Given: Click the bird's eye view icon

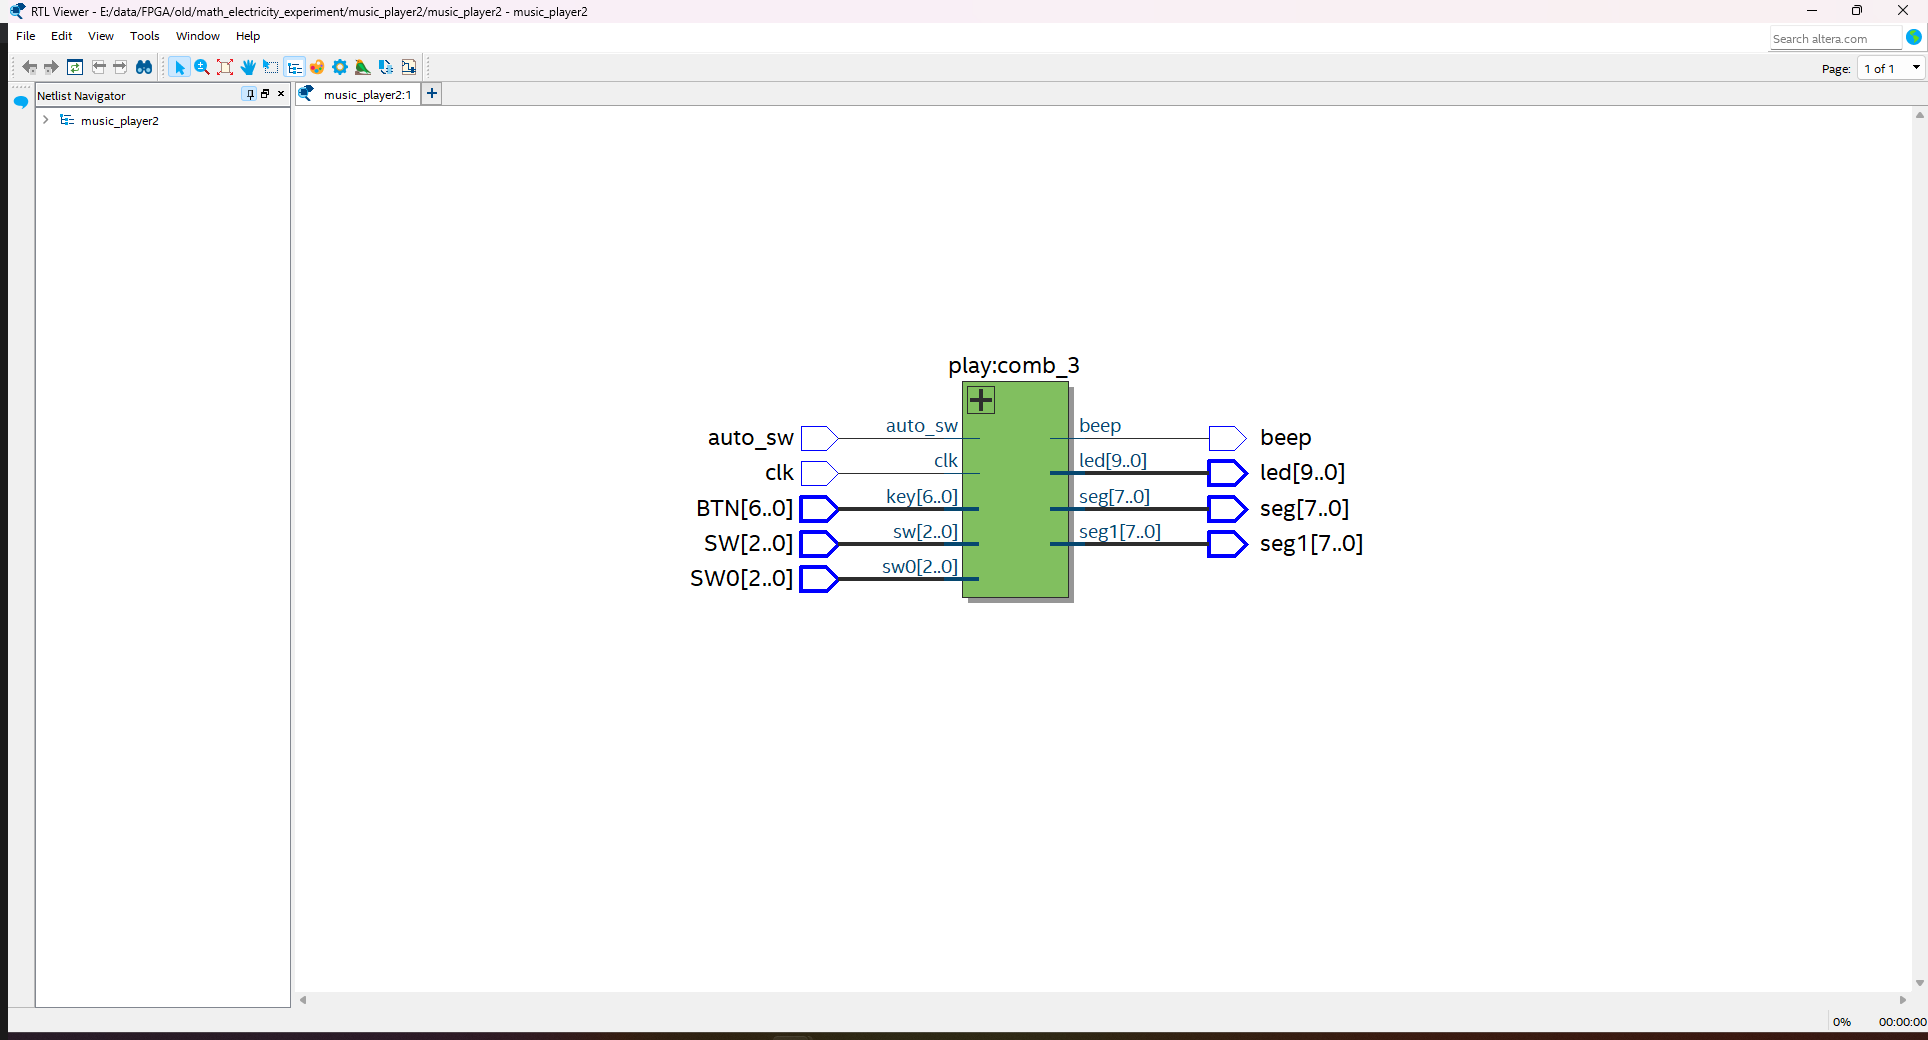Looking at the screenshot, I should [363, 67].
